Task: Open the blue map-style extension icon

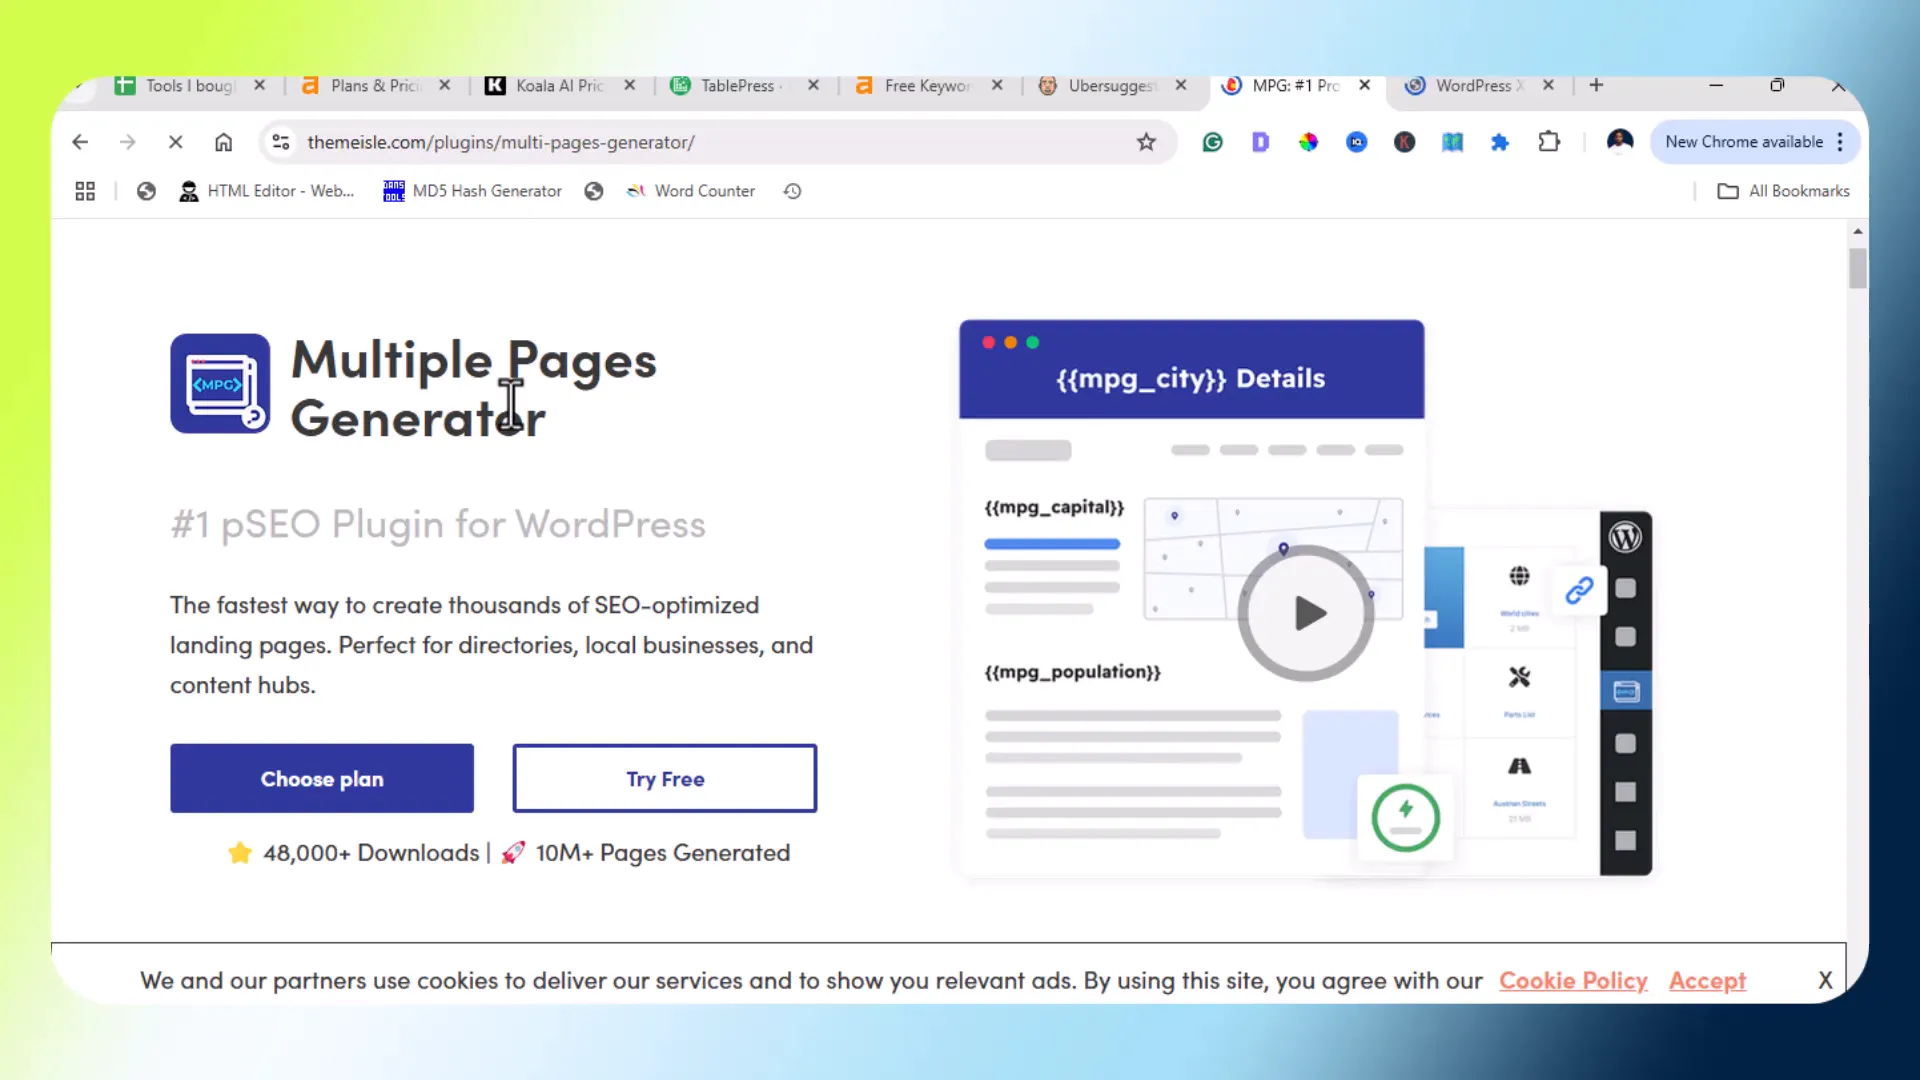Action: tap(1452, 142)
